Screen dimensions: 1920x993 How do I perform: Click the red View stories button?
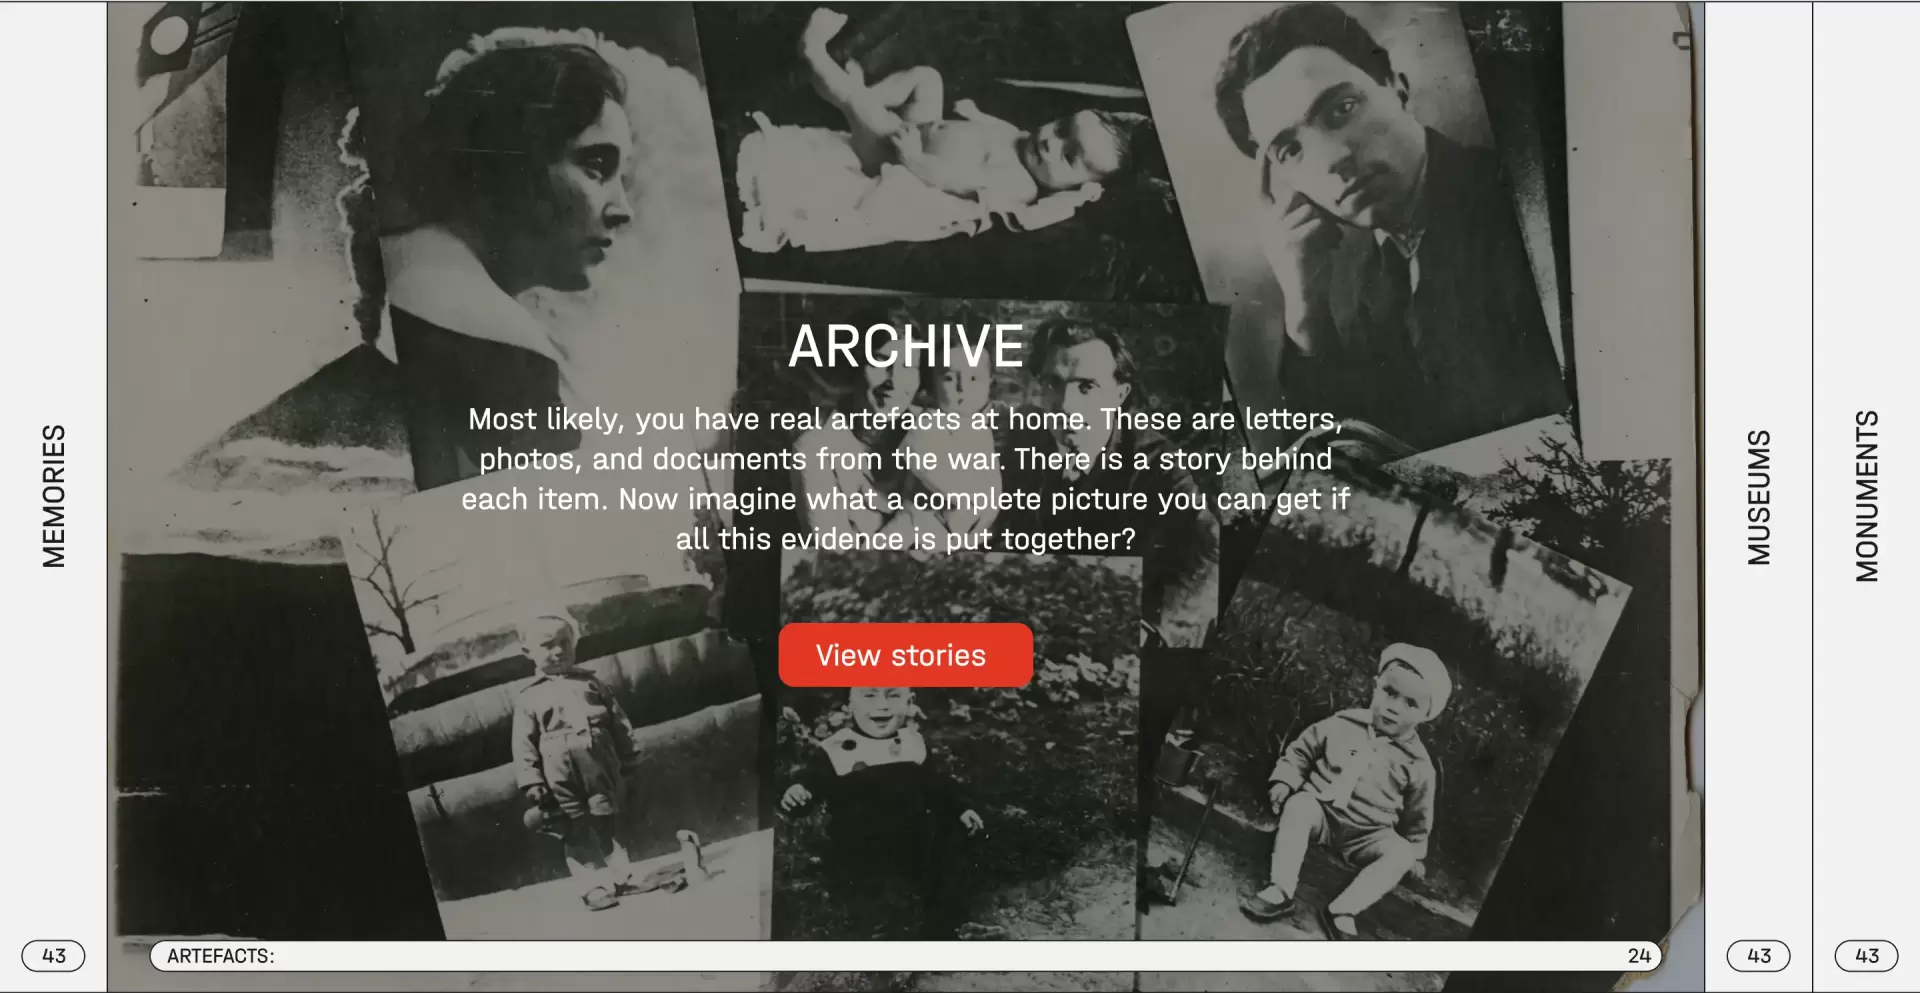(905, 655)
